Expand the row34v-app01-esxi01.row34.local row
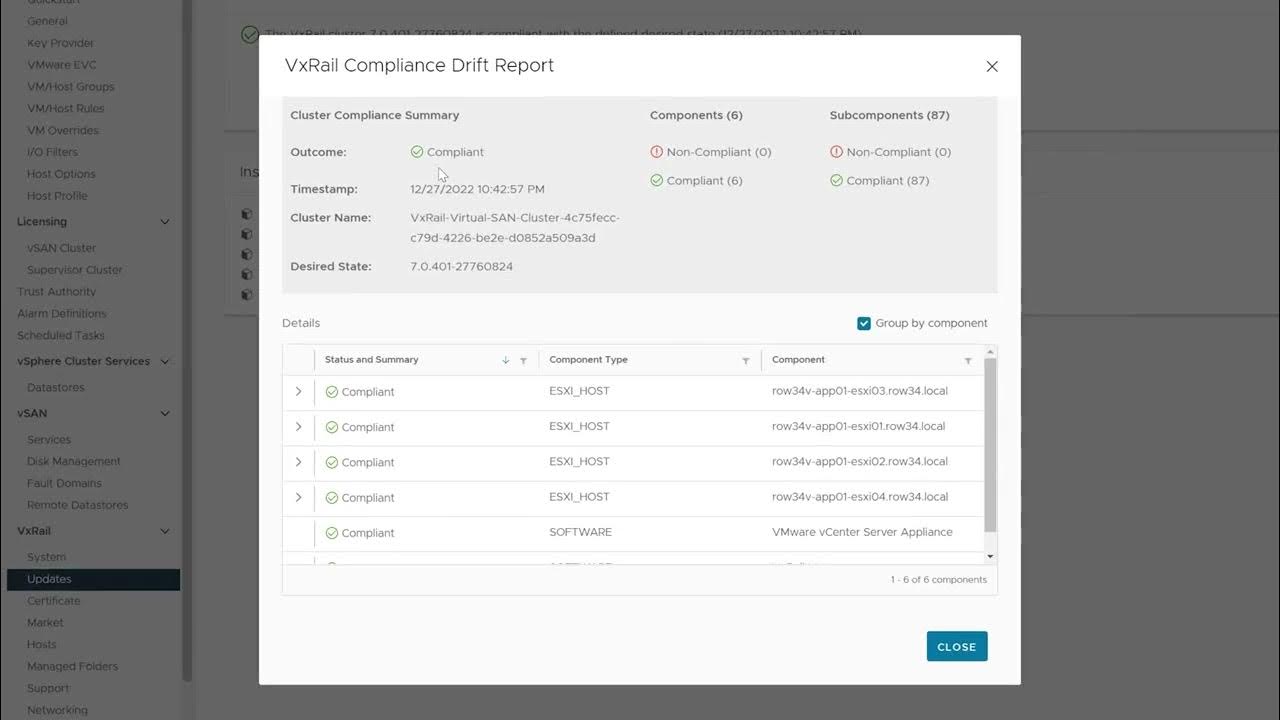 (298, 427)
